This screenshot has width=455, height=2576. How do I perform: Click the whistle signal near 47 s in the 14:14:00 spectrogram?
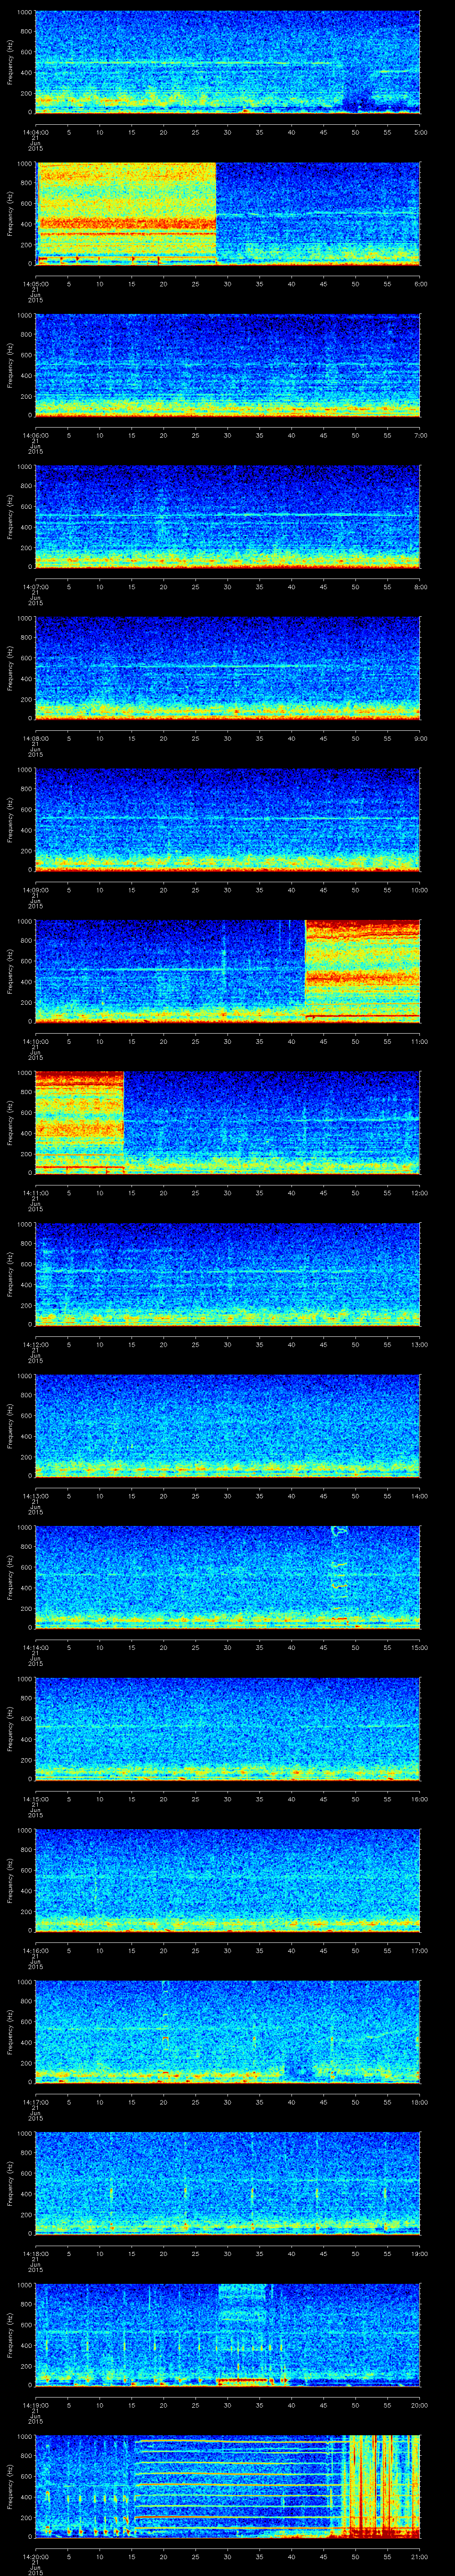339,1574
